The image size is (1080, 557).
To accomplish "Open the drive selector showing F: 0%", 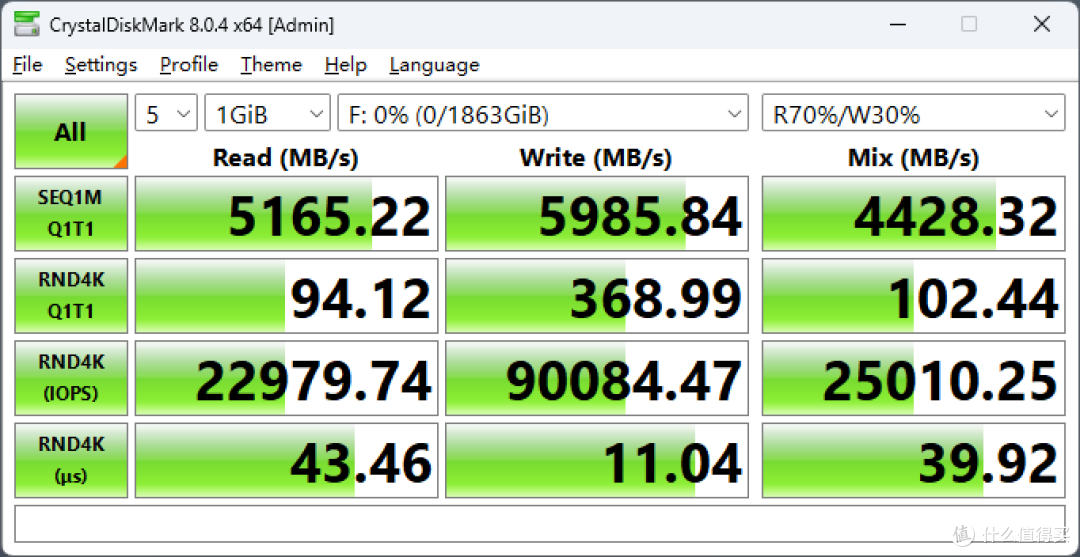I will (543, 113).
